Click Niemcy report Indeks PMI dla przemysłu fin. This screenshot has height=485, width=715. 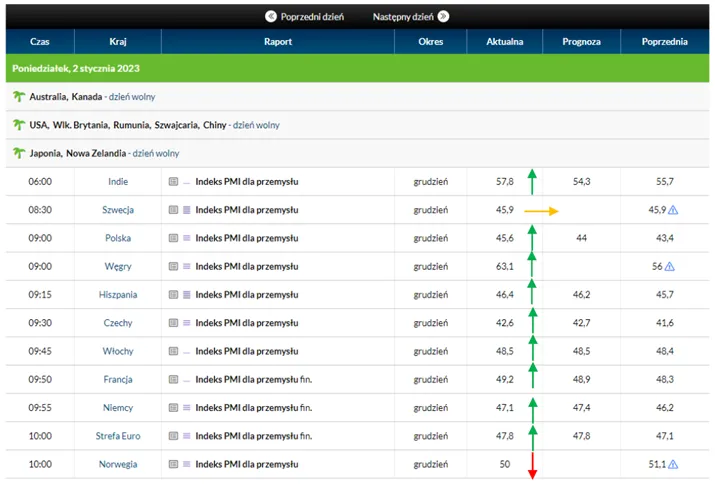254,408
